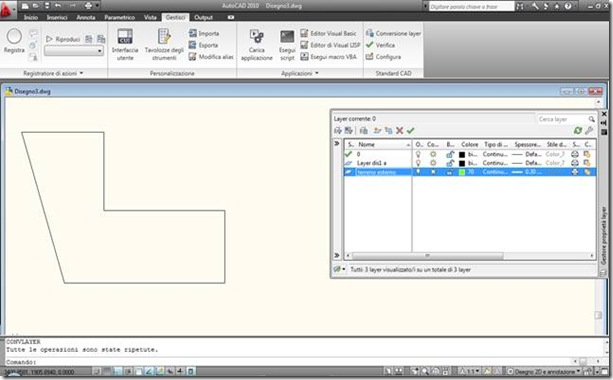Switch to the Inserisci ribbon tab
Viewport: 613px width, 380px height.
[57, 17]
